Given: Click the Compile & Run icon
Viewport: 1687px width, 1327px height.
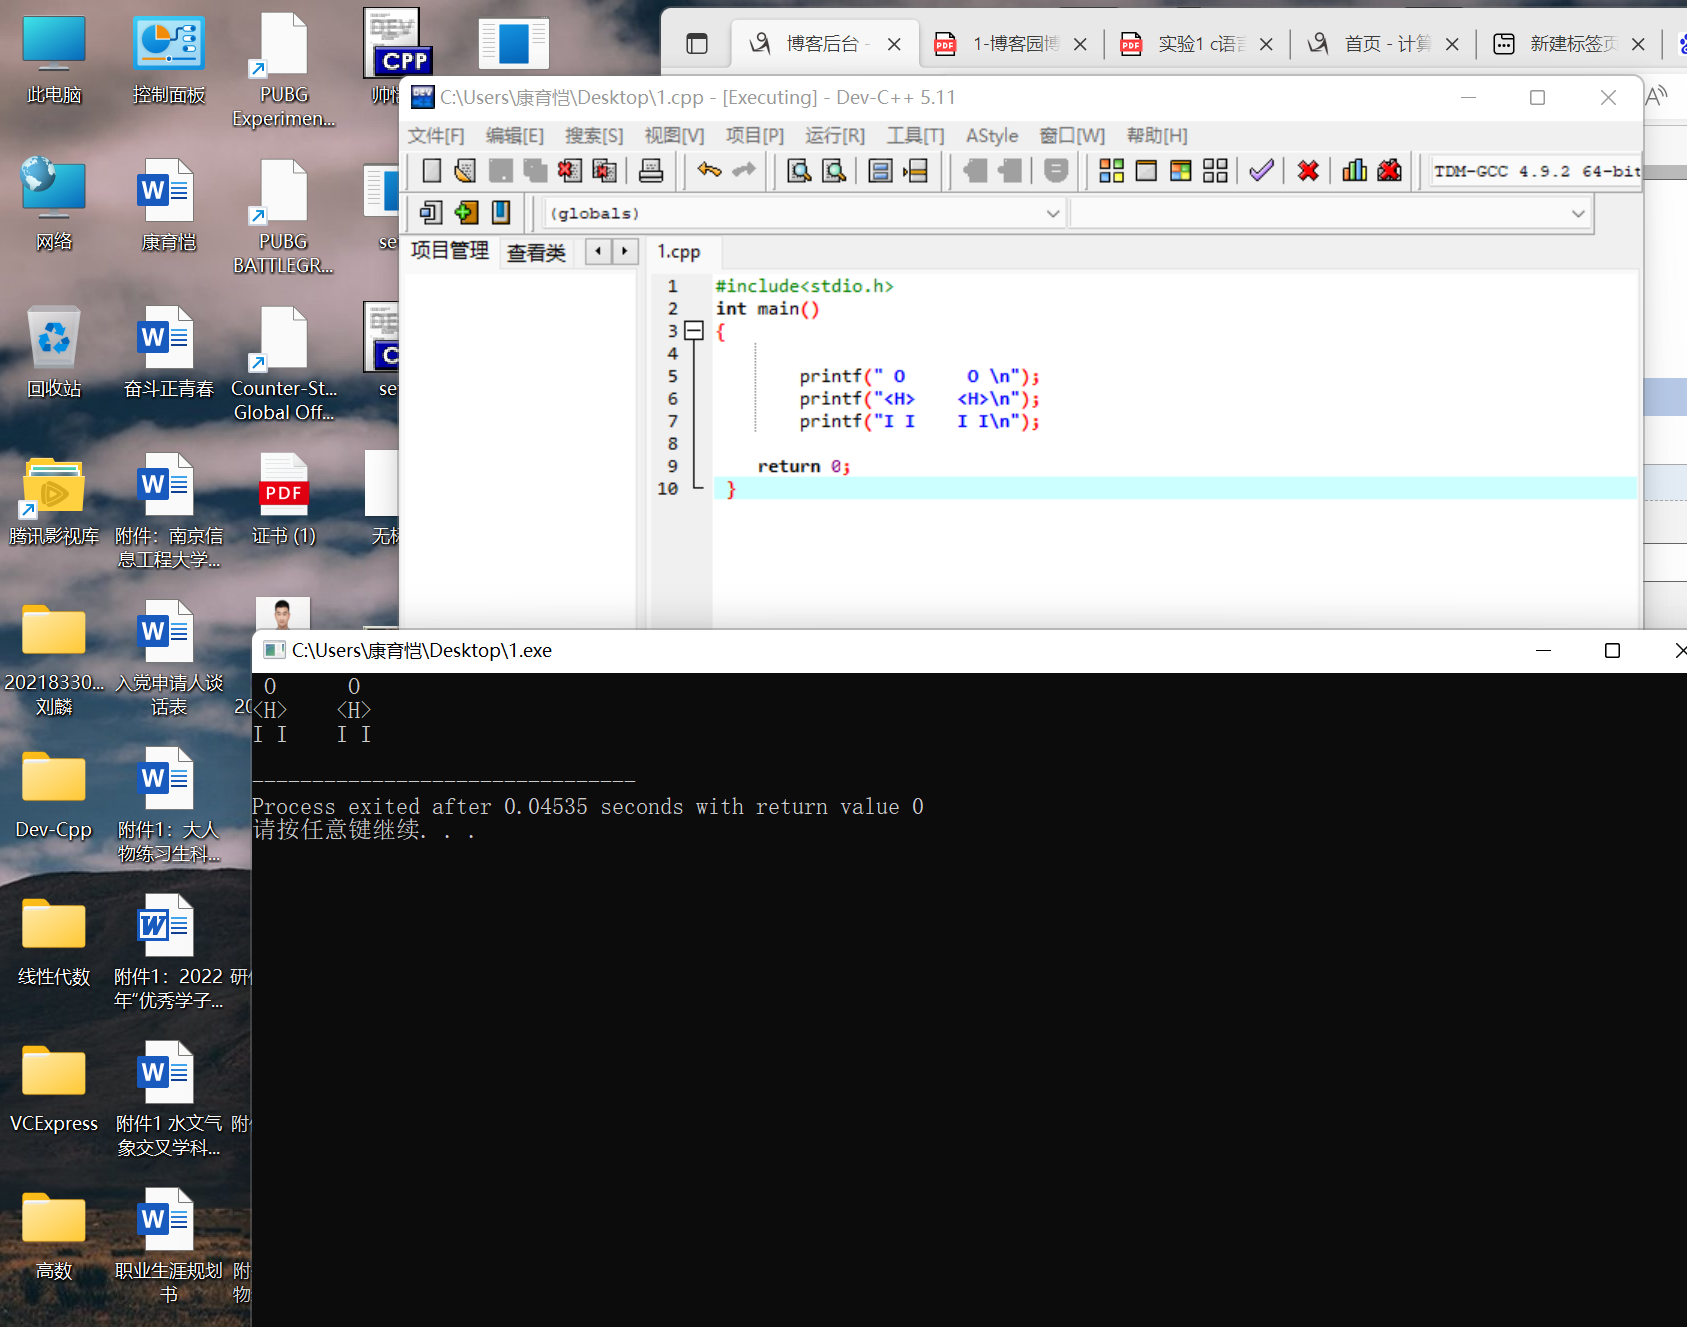Looking at the screenshot, I should click(x=1181, y=171).
